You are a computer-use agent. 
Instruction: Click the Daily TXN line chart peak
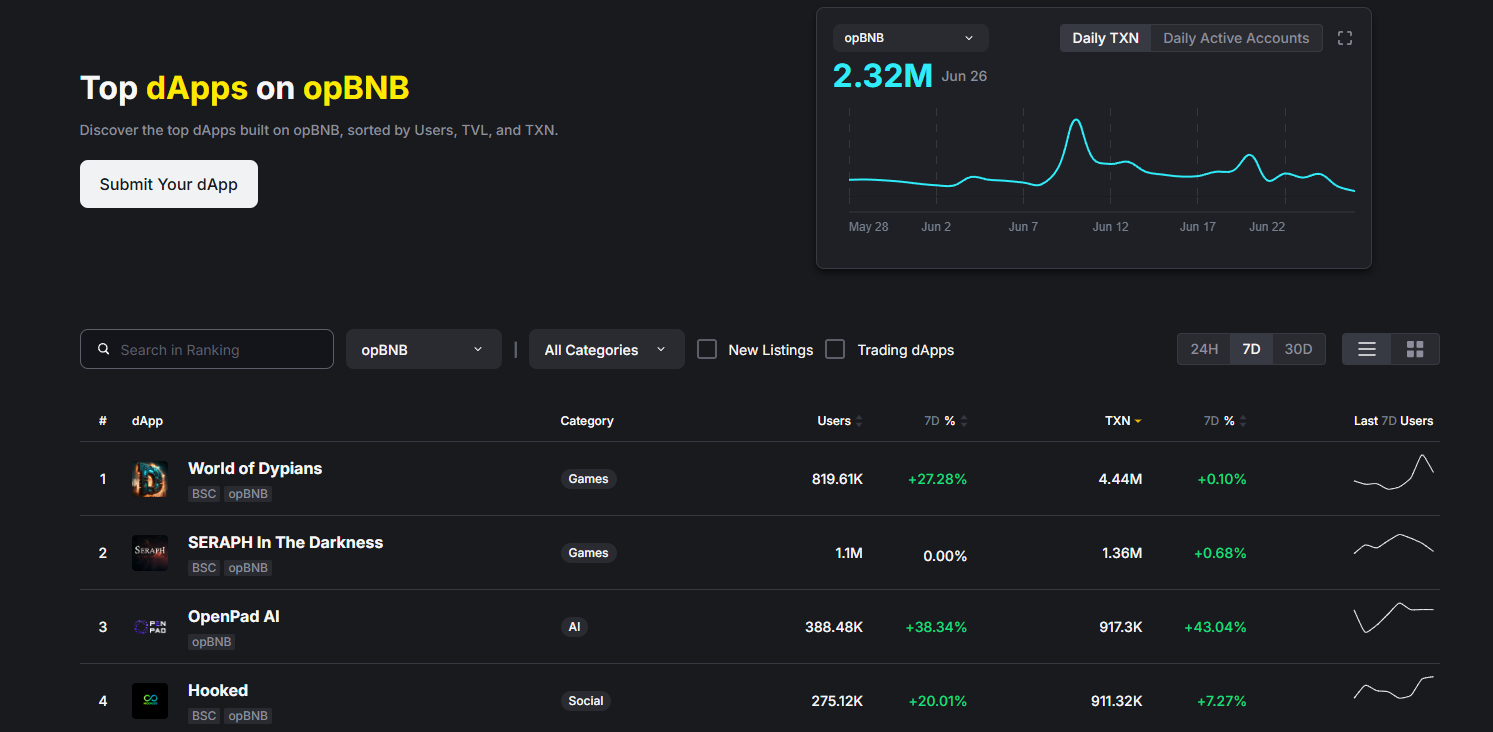(1076, 120)
